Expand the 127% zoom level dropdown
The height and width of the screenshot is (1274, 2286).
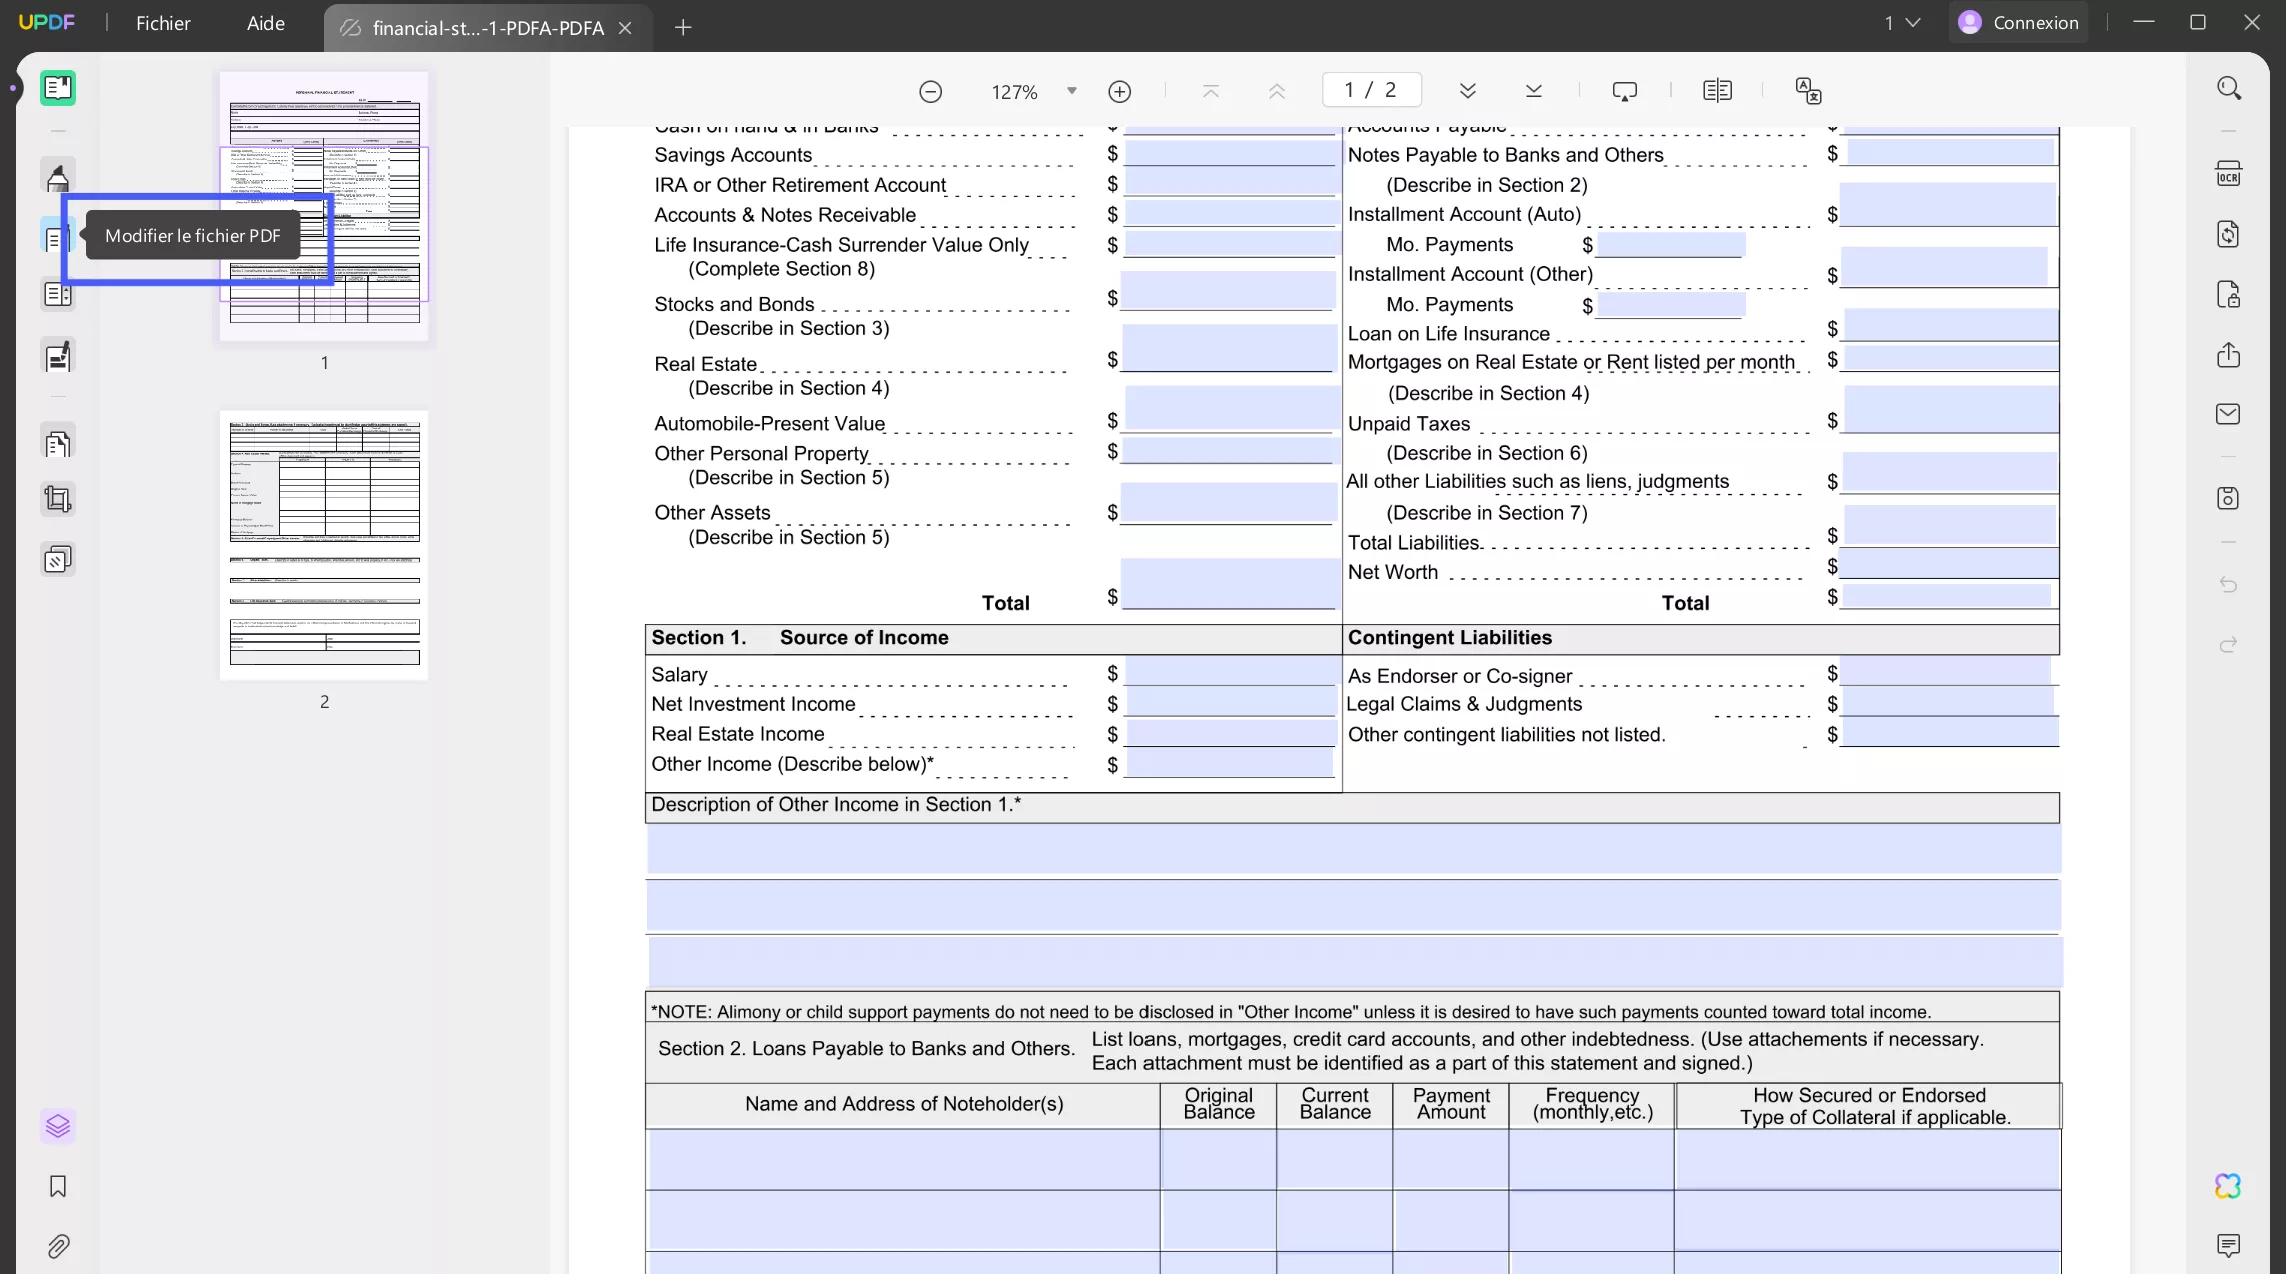pyautogui.click(x=1071, y=91)
